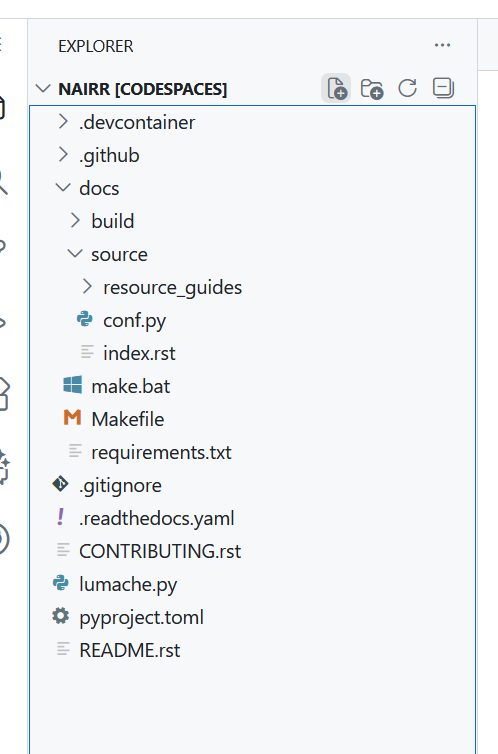
Task: Click the New Folder icon
Action: click(x=372, y=88)
